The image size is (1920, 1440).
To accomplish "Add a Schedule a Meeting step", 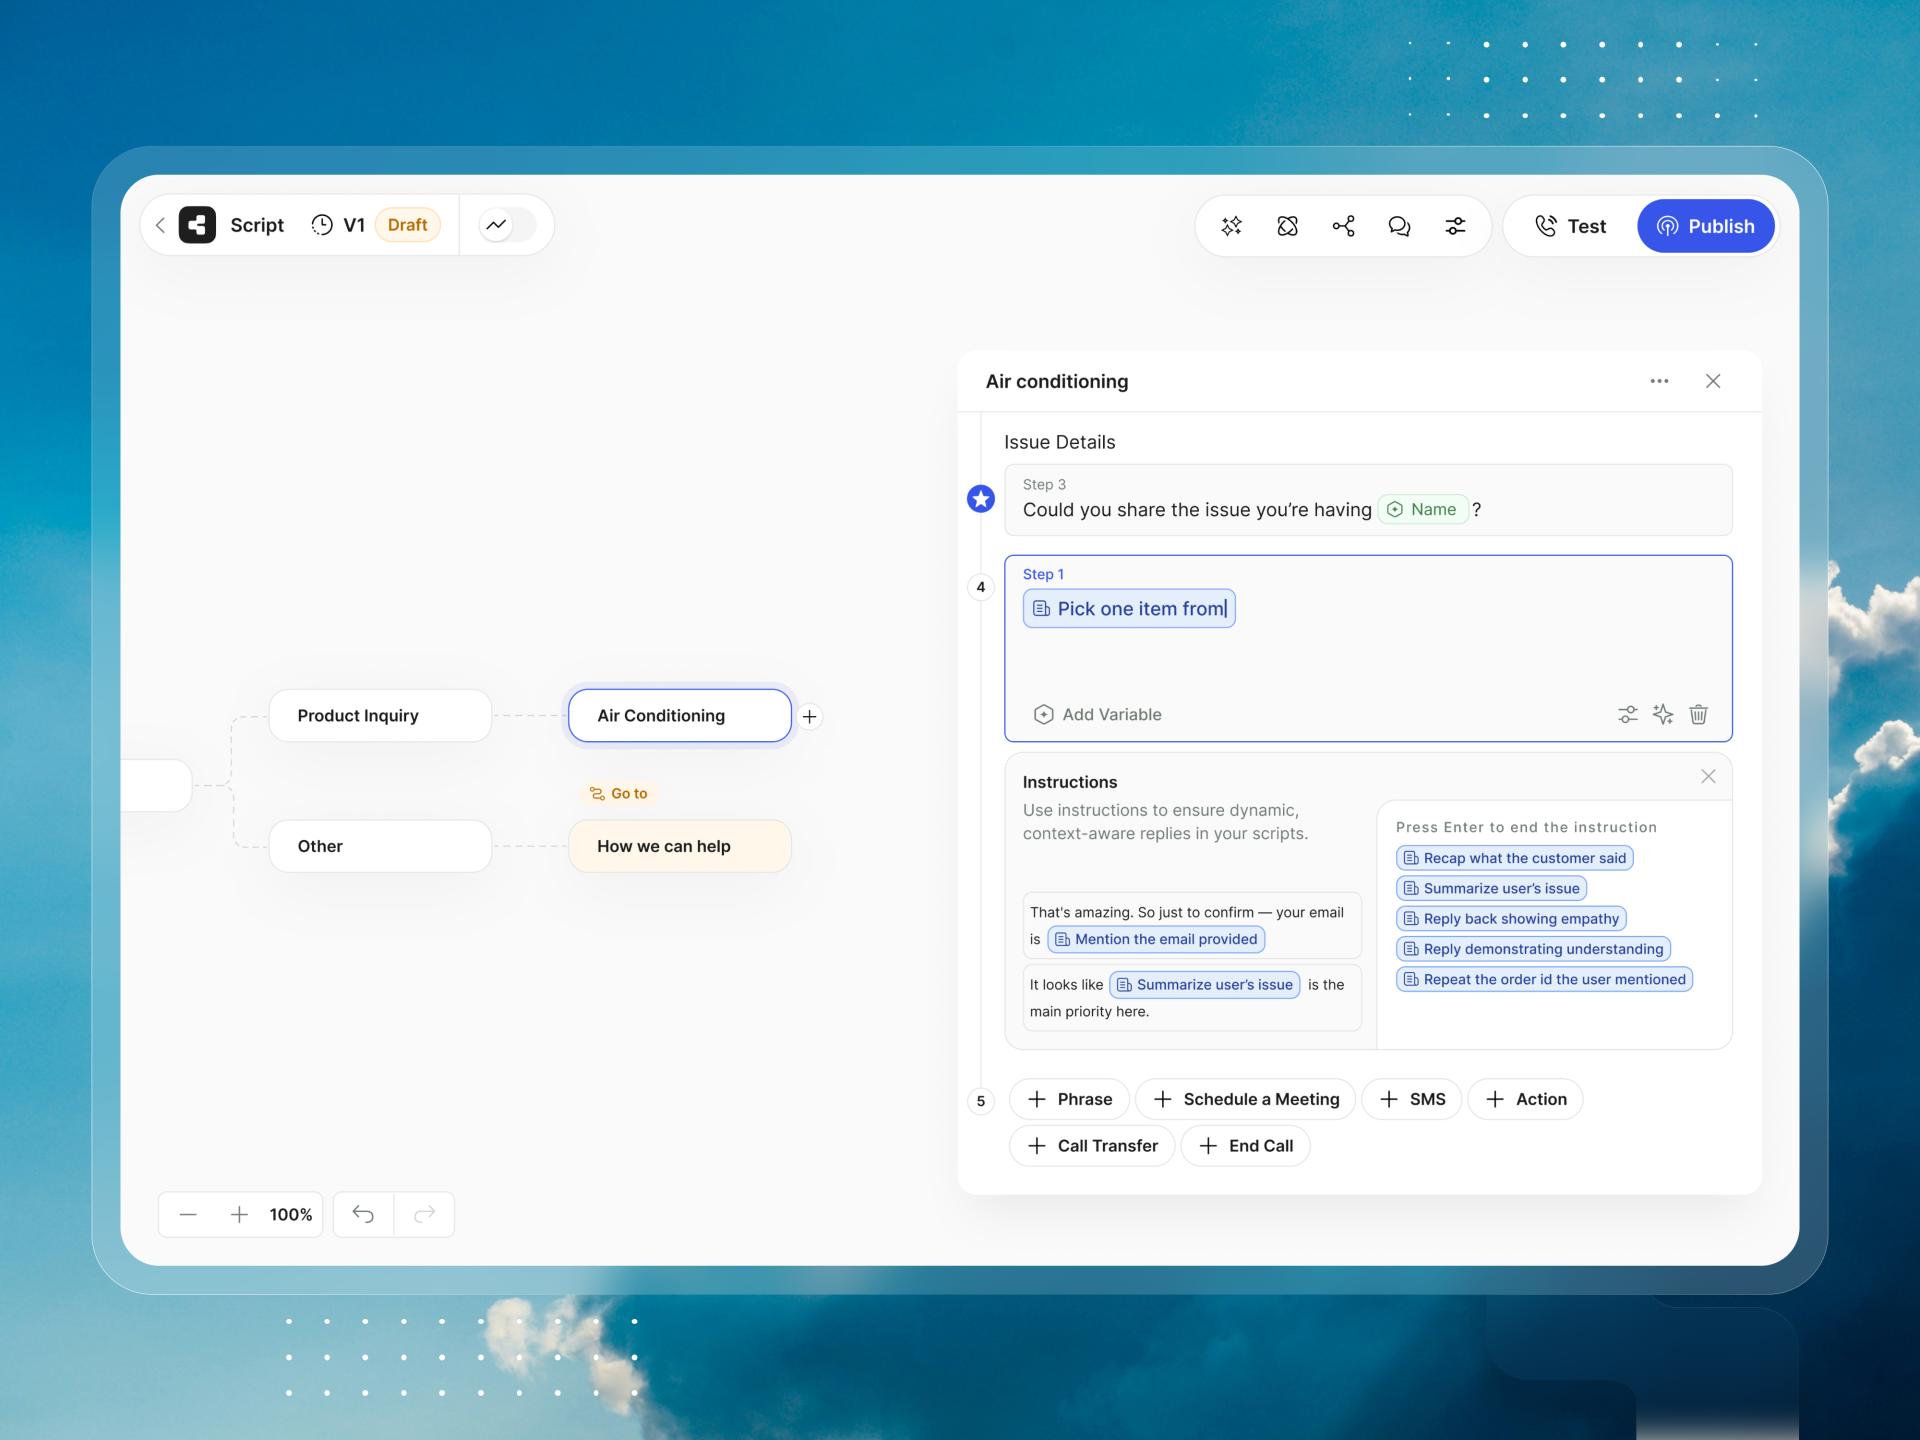I will pos(1245,1099).
